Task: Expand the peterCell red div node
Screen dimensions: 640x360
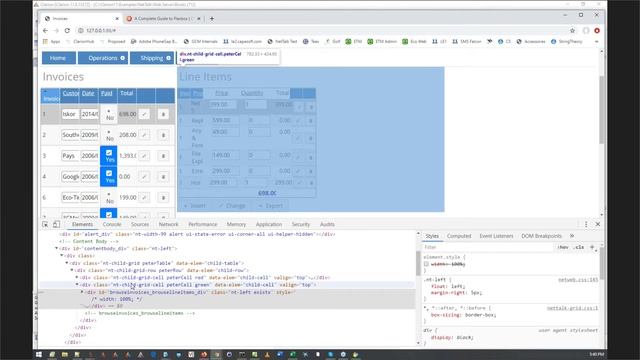Action: (77, 278)
